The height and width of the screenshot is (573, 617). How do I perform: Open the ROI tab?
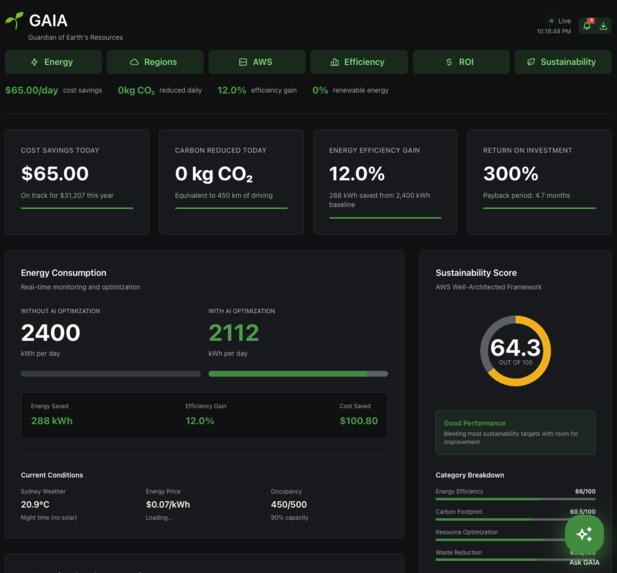pyautogui.click(x=461, y=62)
